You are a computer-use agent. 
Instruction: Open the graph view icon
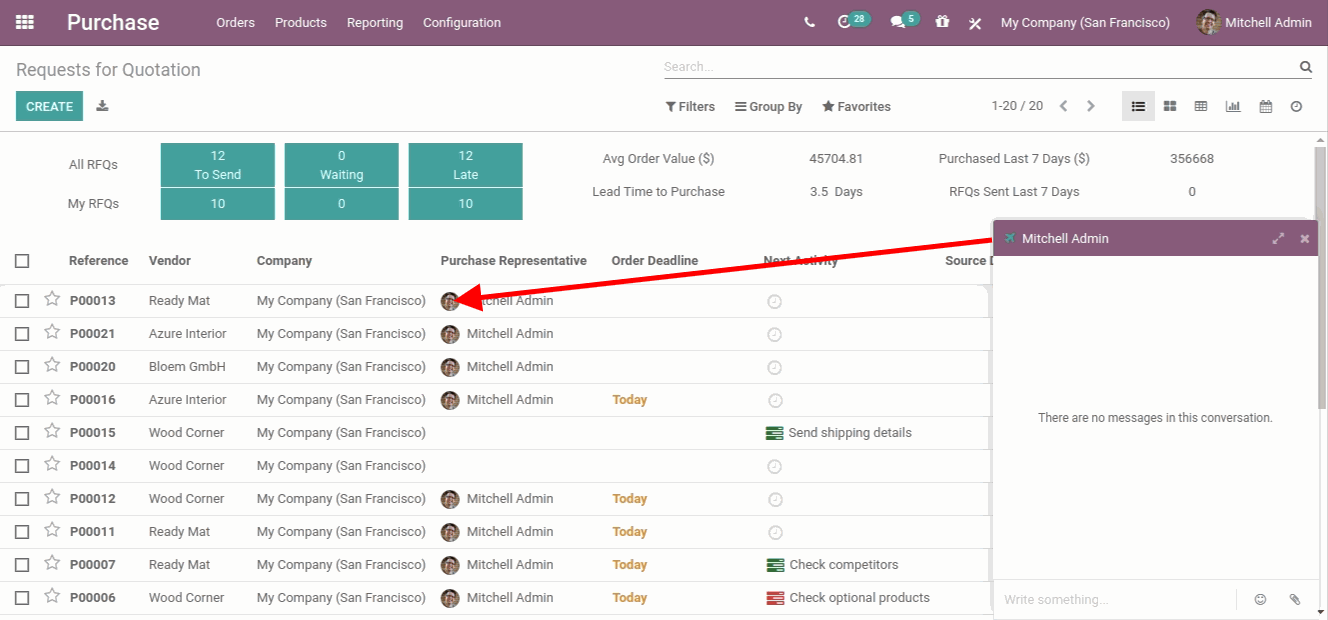[x=1233, y=106]
